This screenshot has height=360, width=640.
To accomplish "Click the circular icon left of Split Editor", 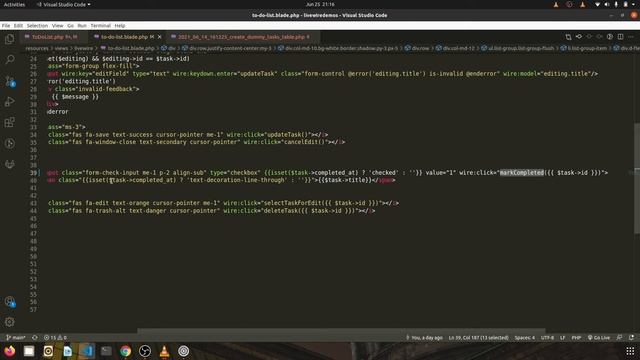I will pos(610,37).
